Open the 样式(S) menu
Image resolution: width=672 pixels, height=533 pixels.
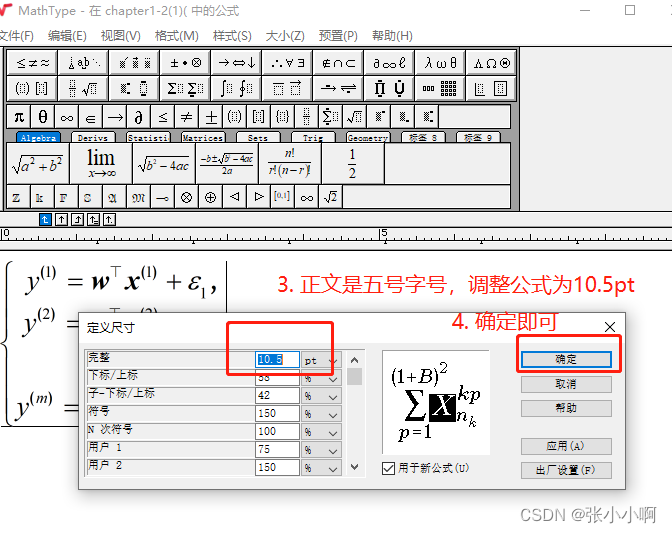coord(232,36)
